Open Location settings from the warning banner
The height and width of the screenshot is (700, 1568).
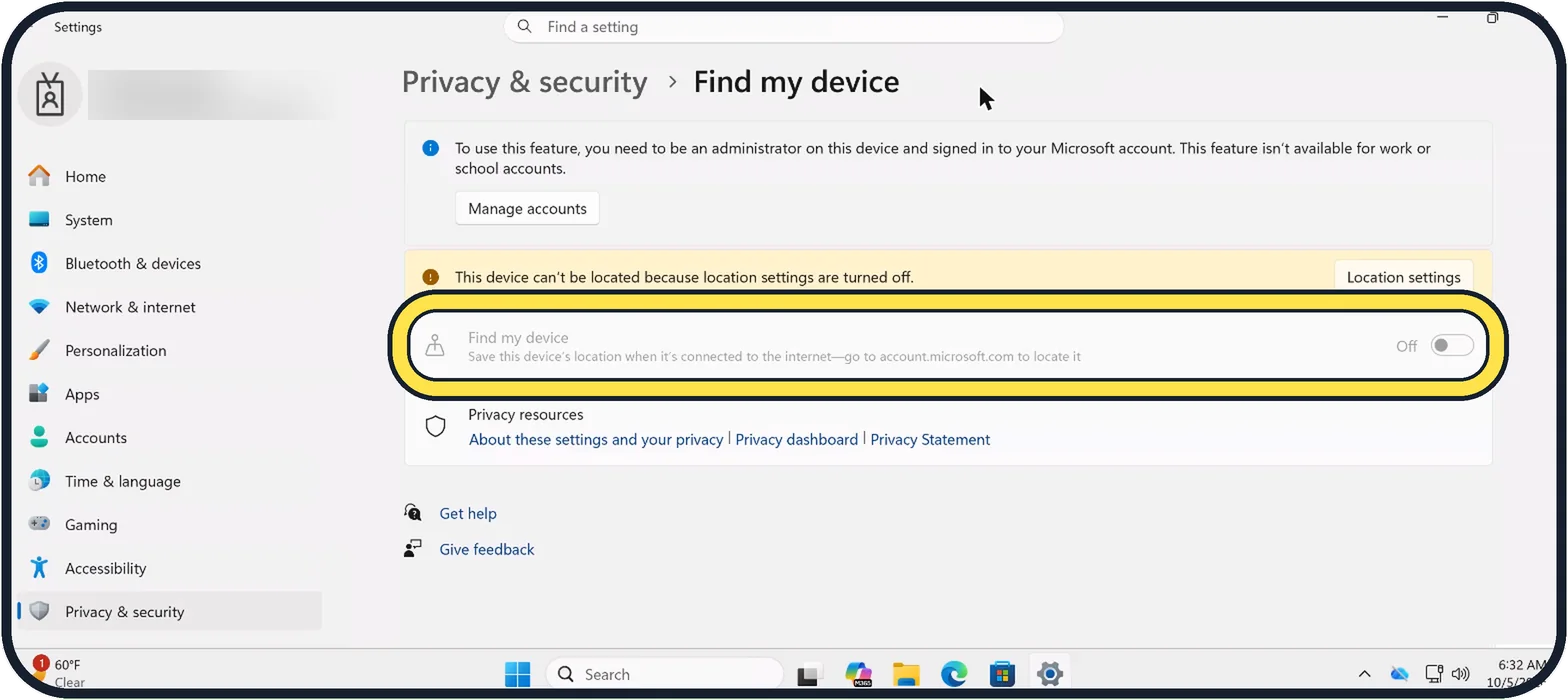(x=1403, y=277)
